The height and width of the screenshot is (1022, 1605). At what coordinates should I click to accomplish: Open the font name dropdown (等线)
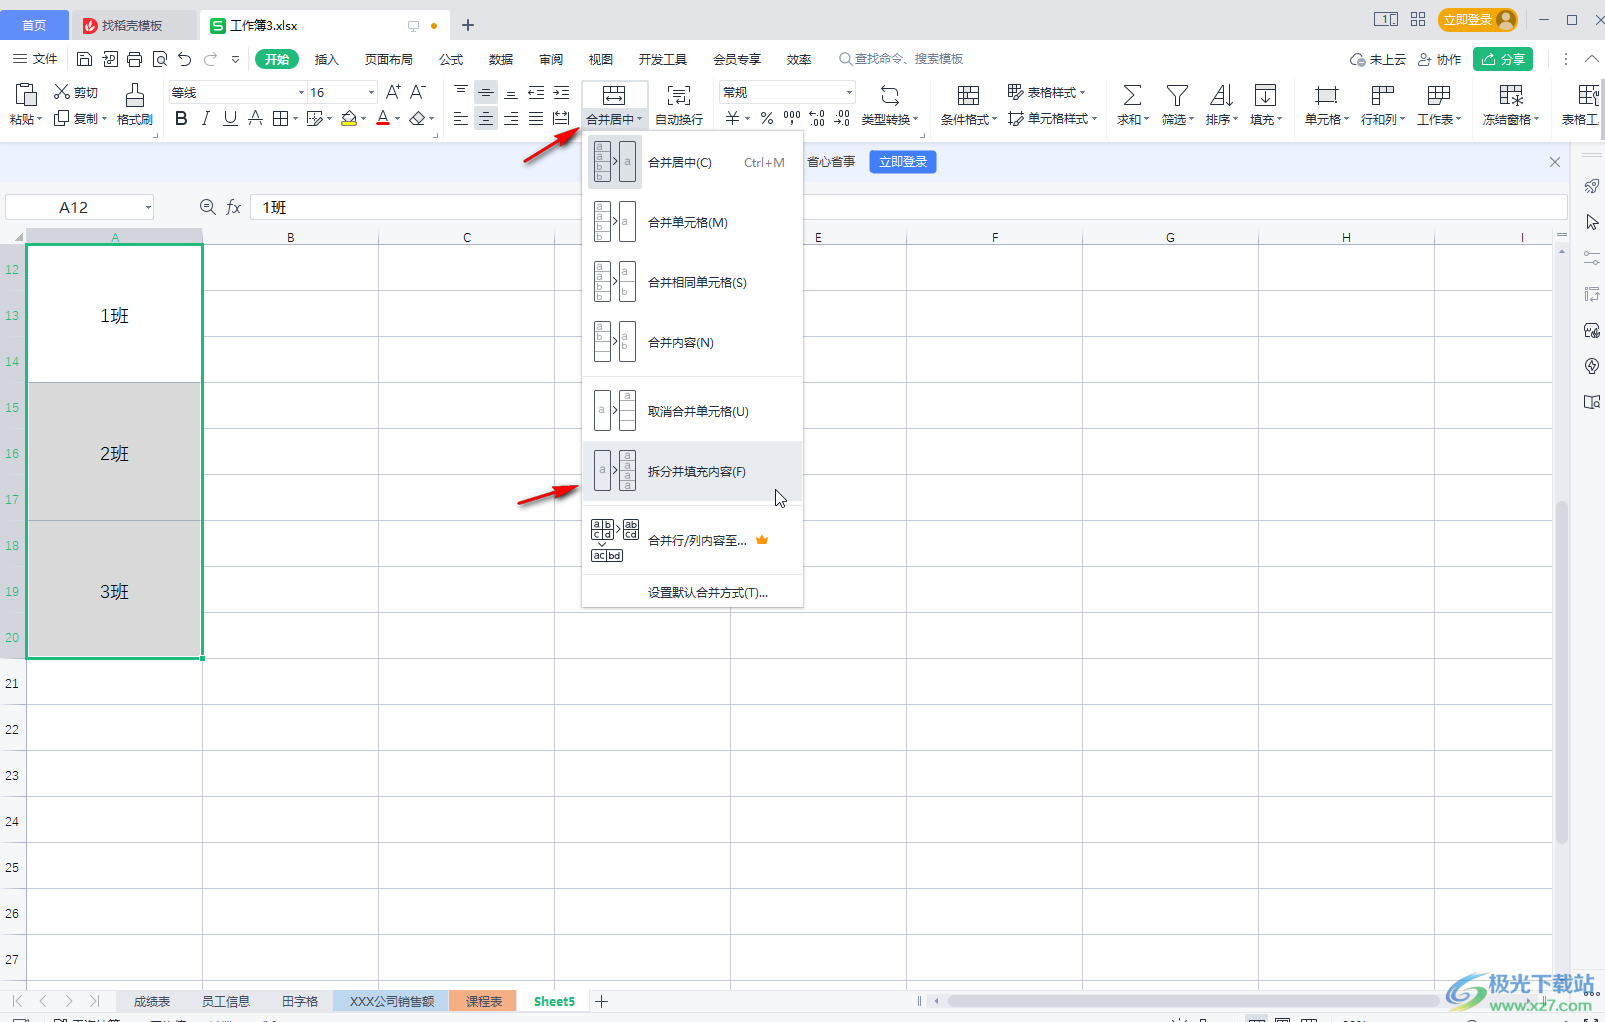point(301,93)
